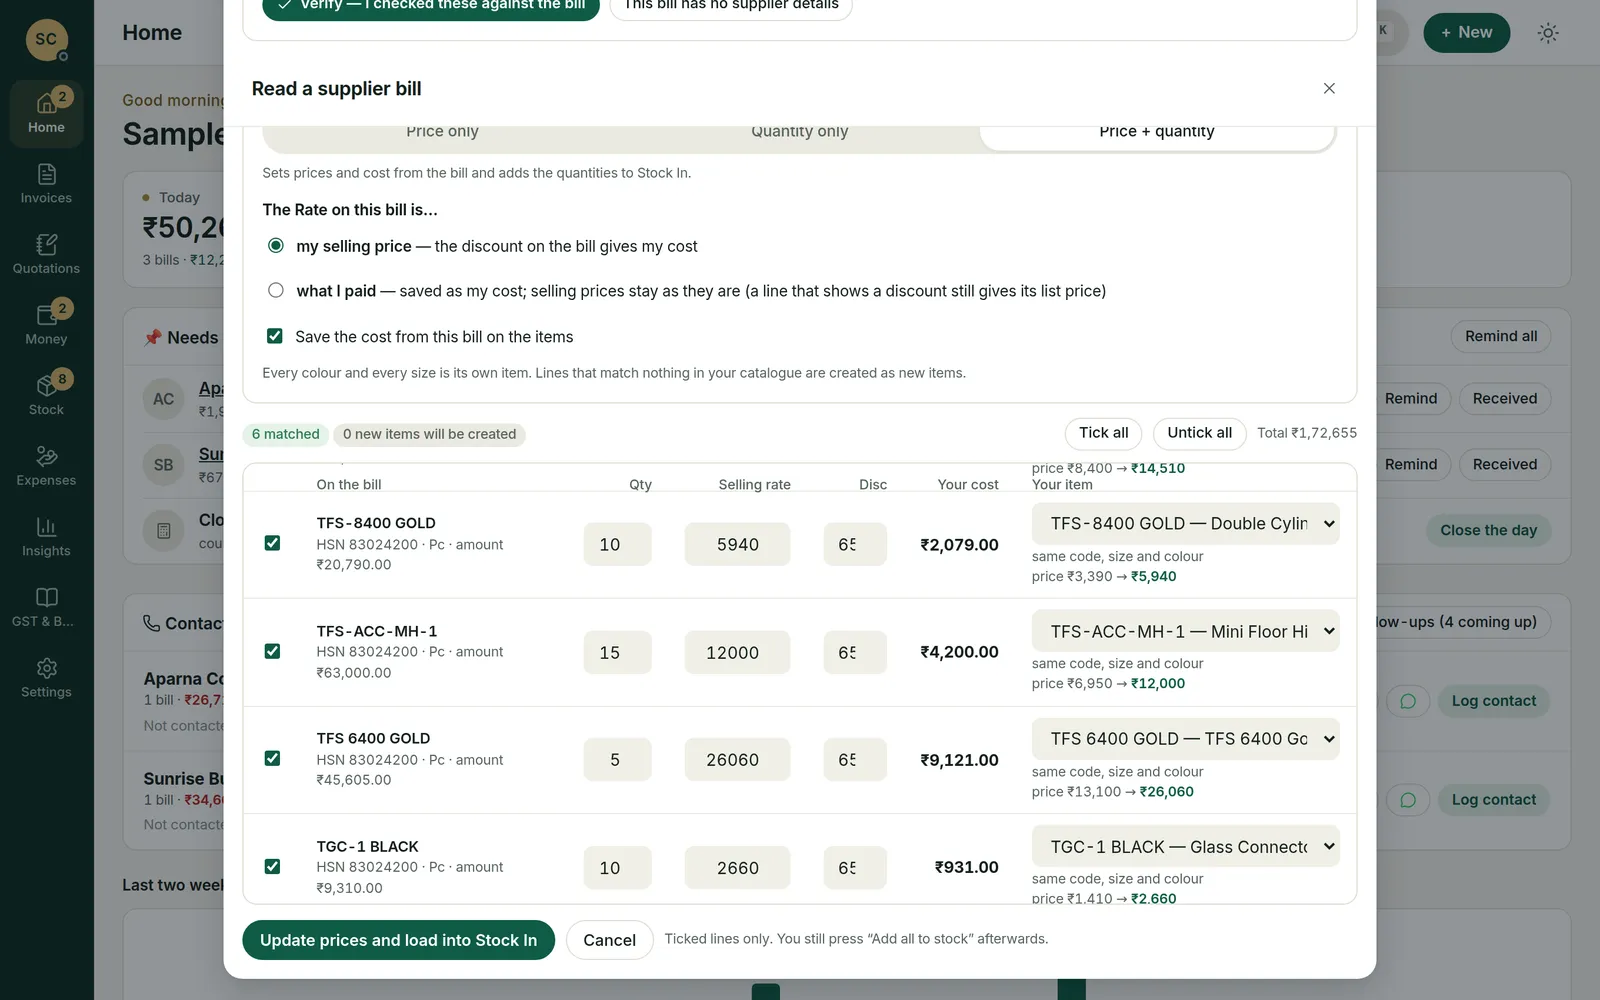This screenshot has width=1600, height=1000.
Task: Open the TFS 6400 GOLD item match dropdown
Action: (x=1185, y=739)
